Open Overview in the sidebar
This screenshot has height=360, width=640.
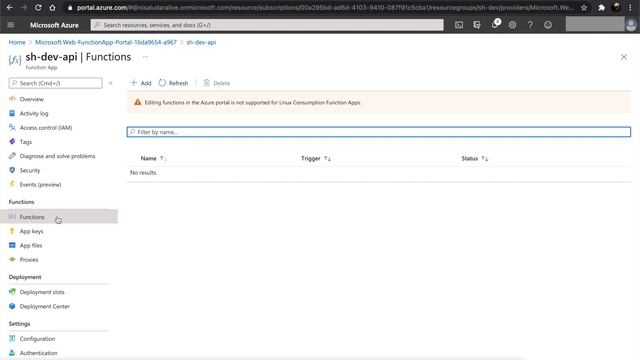[x=31, y=99]
